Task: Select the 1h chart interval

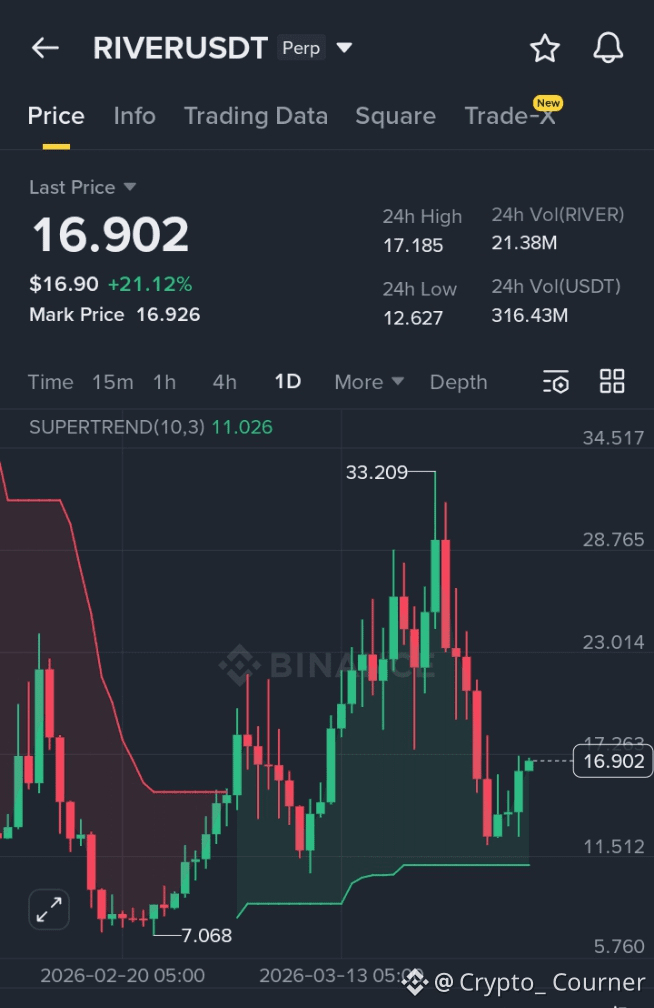Action: (165, 382)
